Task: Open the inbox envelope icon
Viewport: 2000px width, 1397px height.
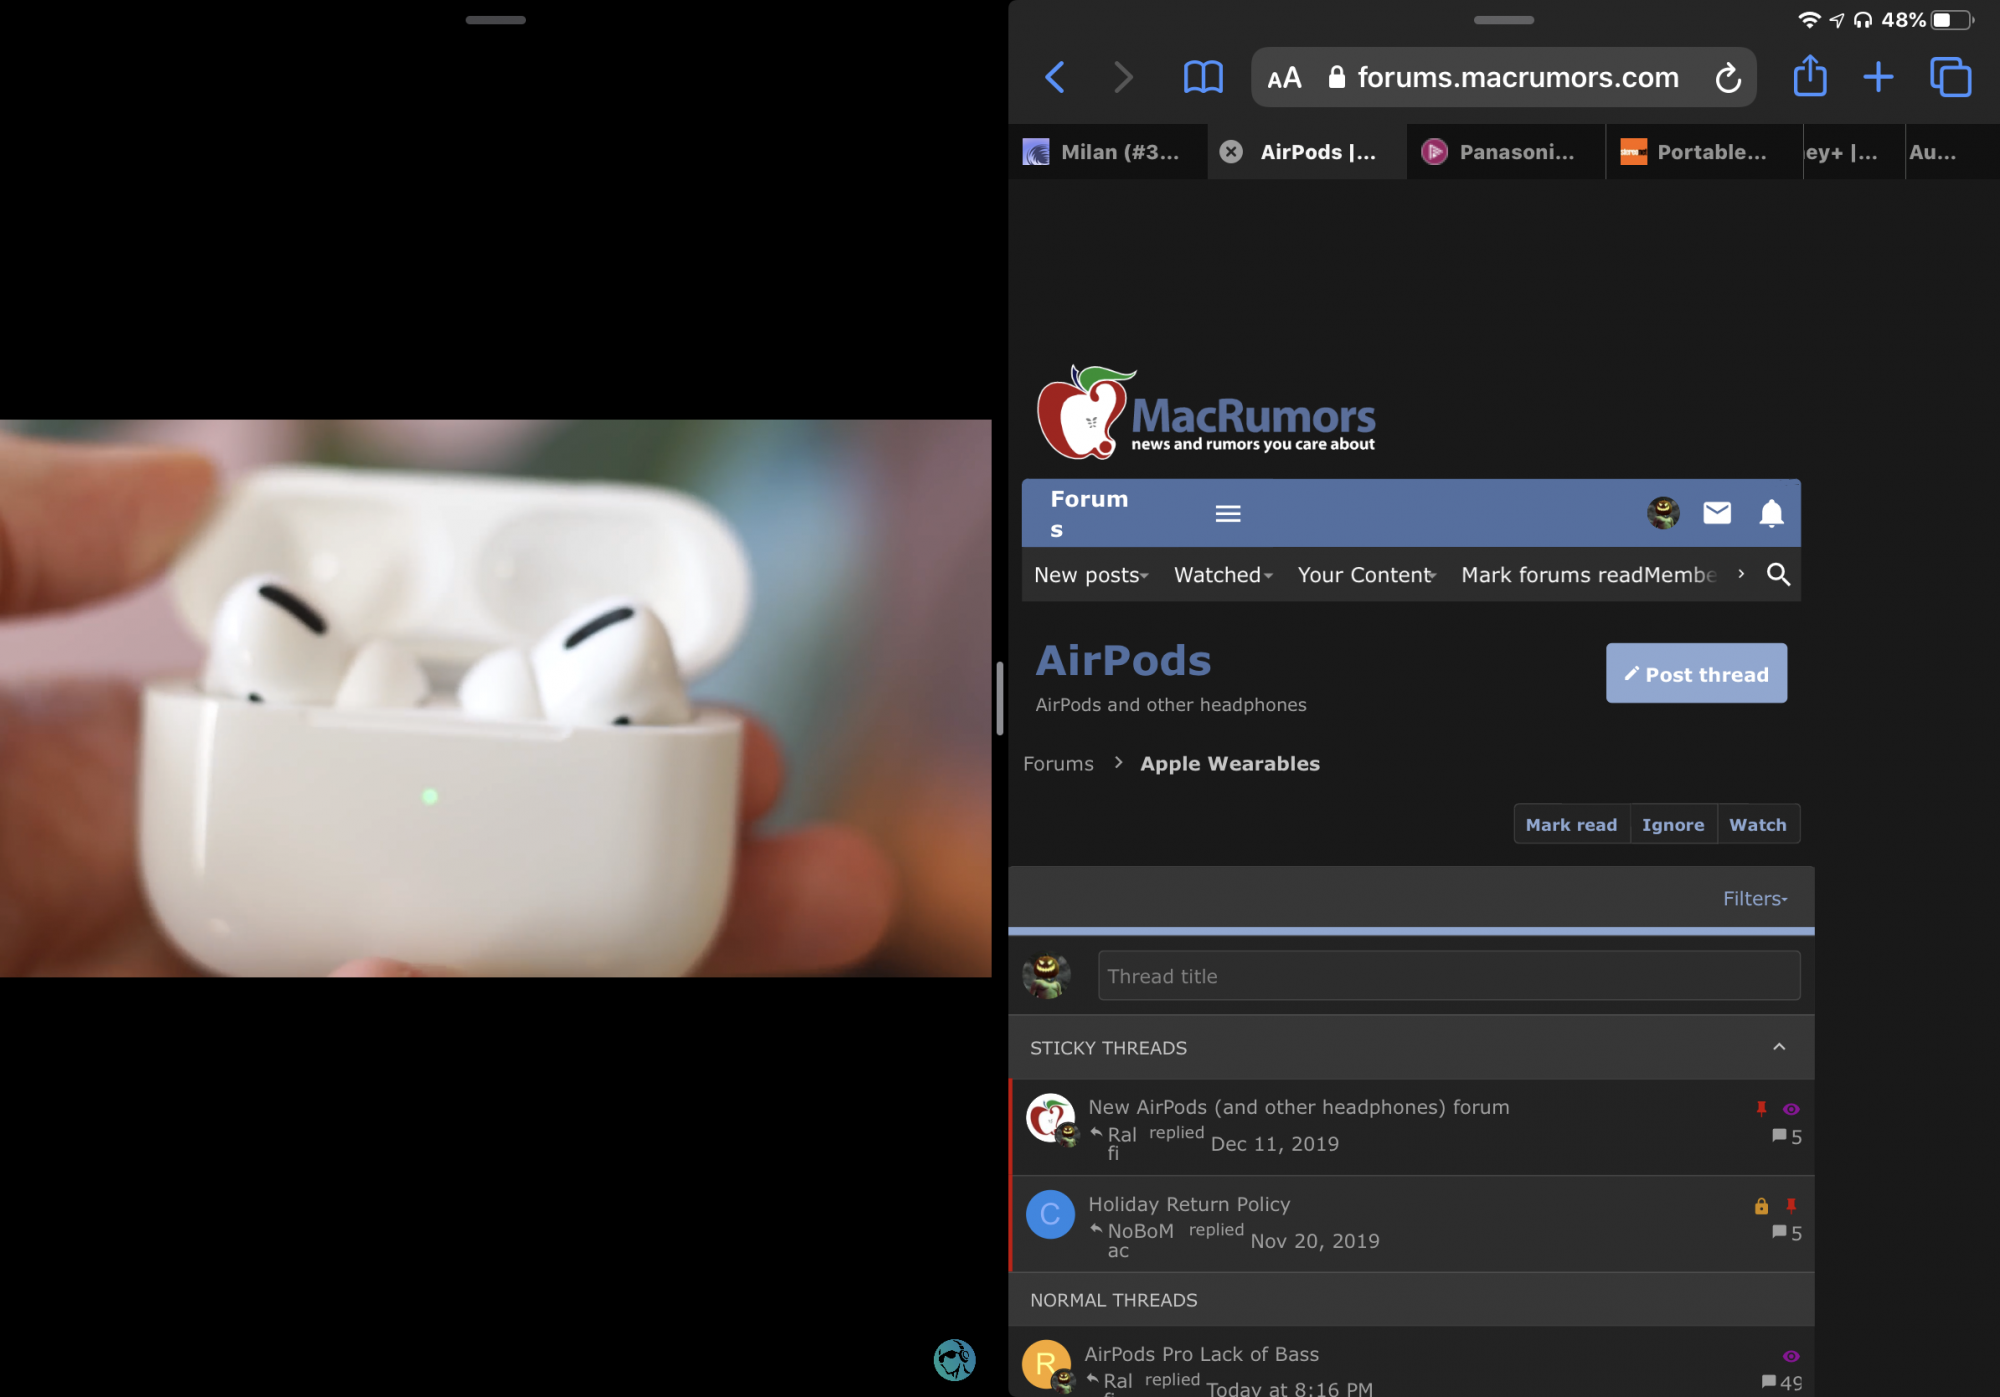Action: tap(1717, 513)
